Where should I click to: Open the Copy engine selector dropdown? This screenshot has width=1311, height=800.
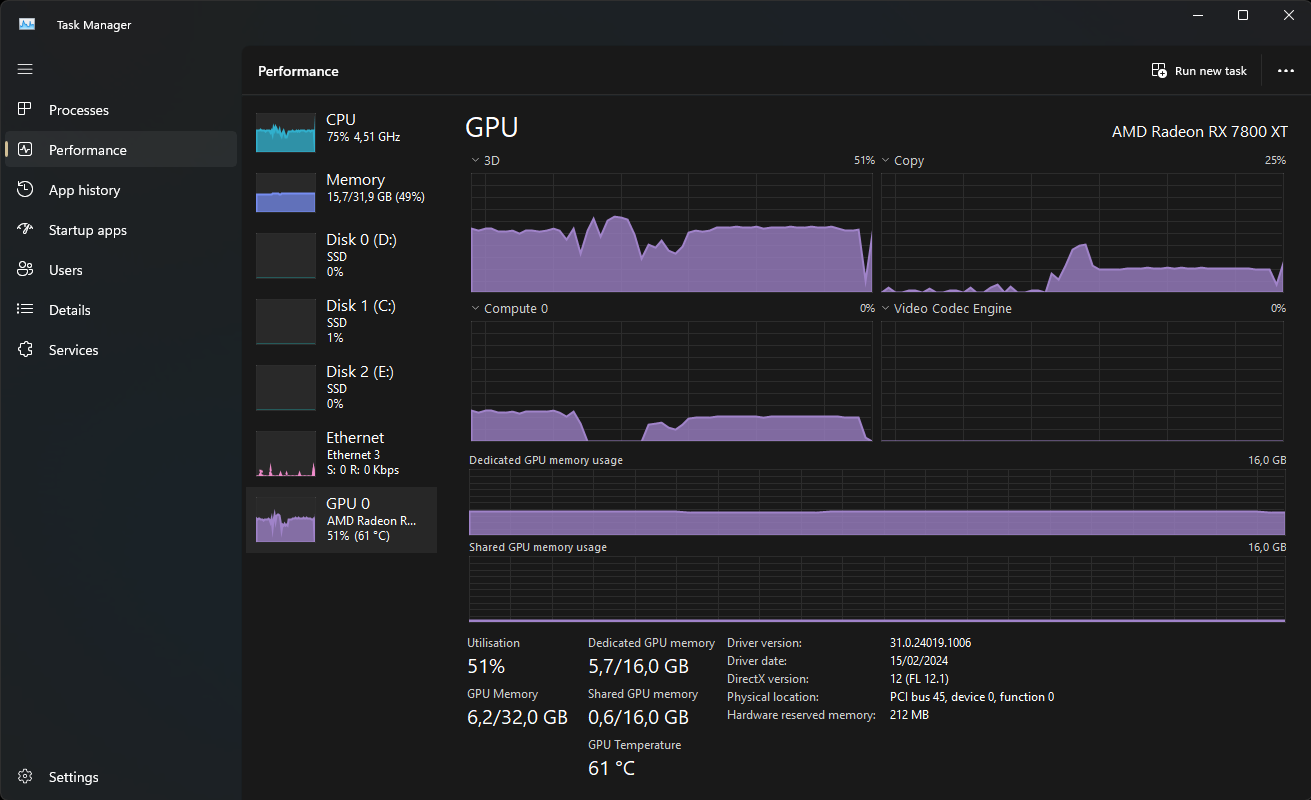coord(884,159)
